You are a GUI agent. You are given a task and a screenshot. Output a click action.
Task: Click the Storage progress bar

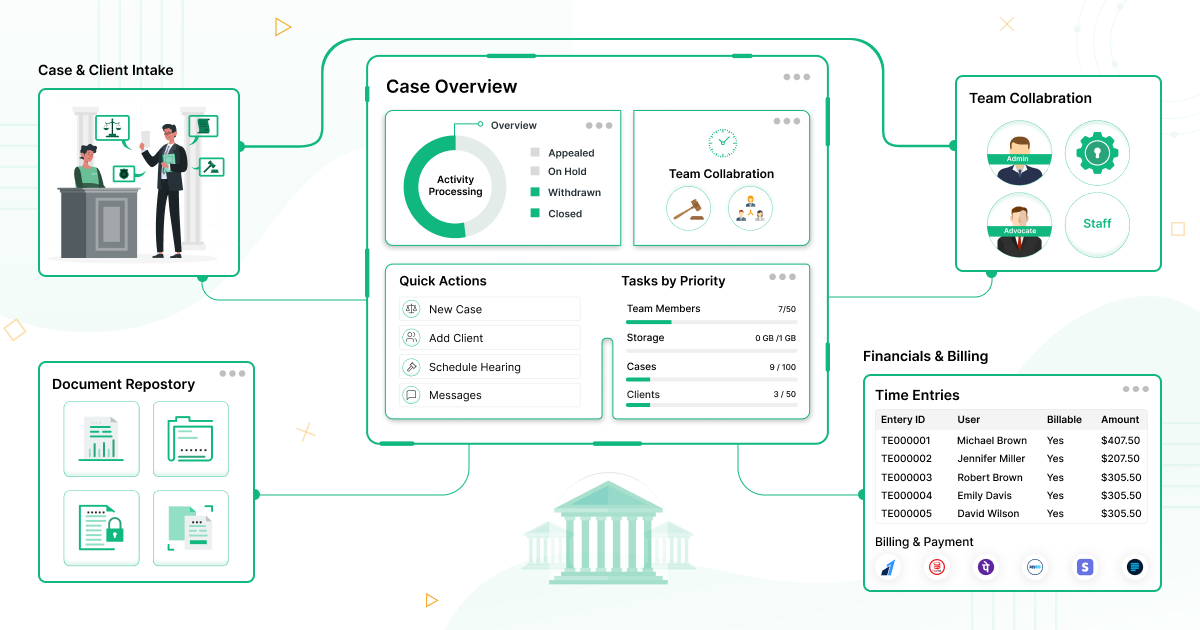coord(711,351)
